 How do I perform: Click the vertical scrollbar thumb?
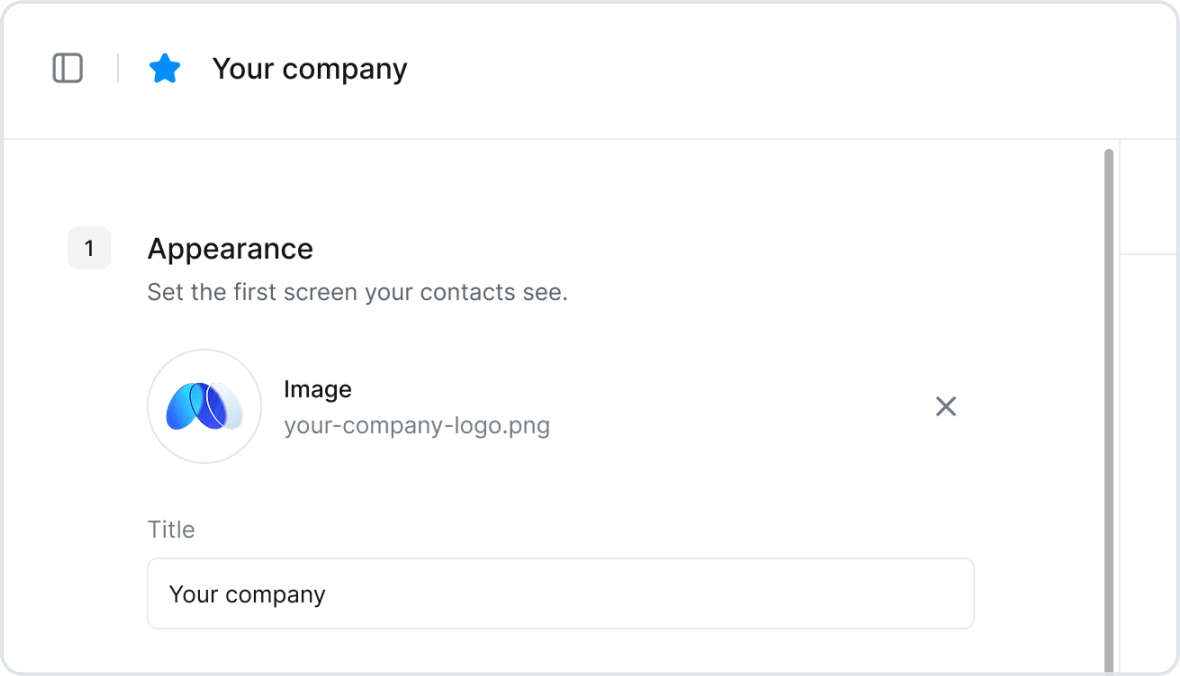(1109, 410)
